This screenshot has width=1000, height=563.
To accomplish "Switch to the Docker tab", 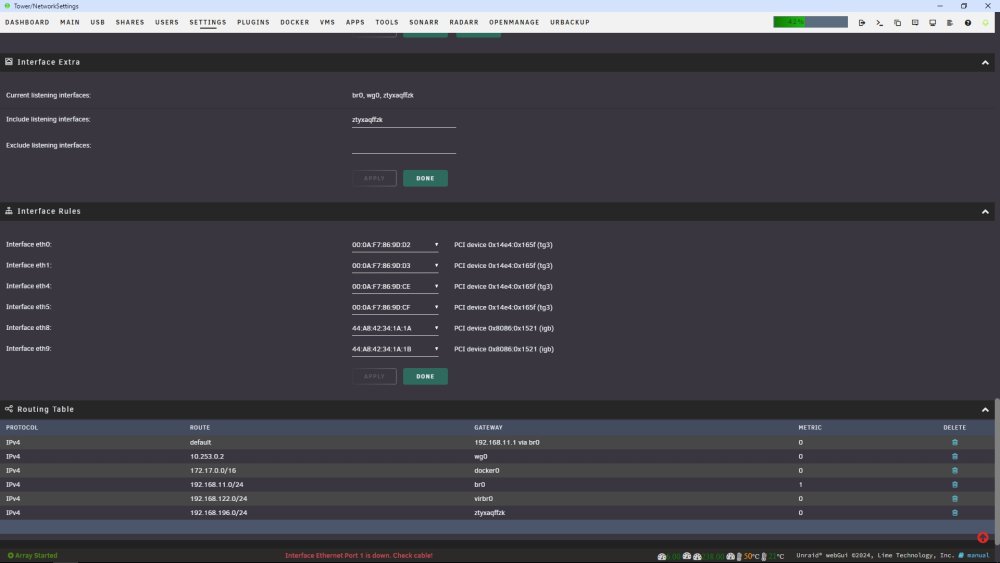I will pos(295,22).
